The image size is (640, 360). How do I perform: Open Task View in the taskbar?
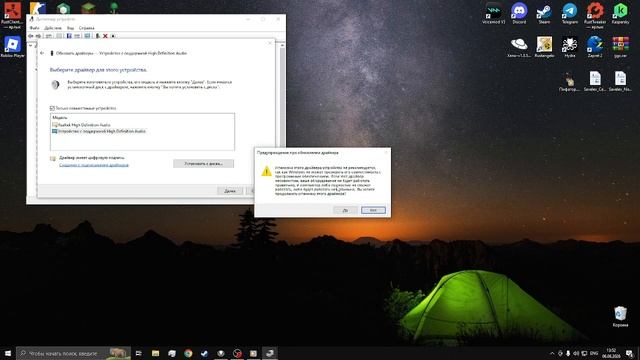tap(139, 353)
